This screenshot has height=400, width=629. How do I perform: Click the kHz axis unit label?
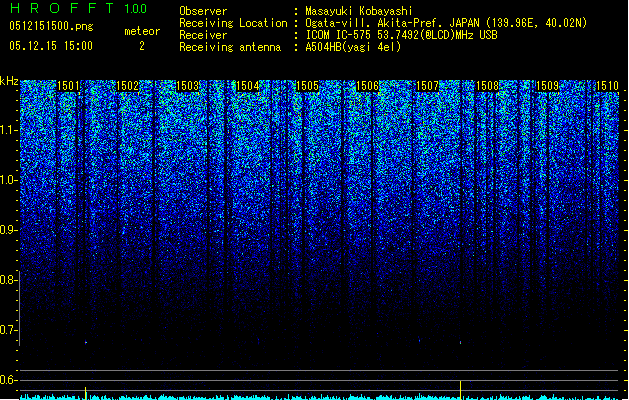tap(9, 81)
